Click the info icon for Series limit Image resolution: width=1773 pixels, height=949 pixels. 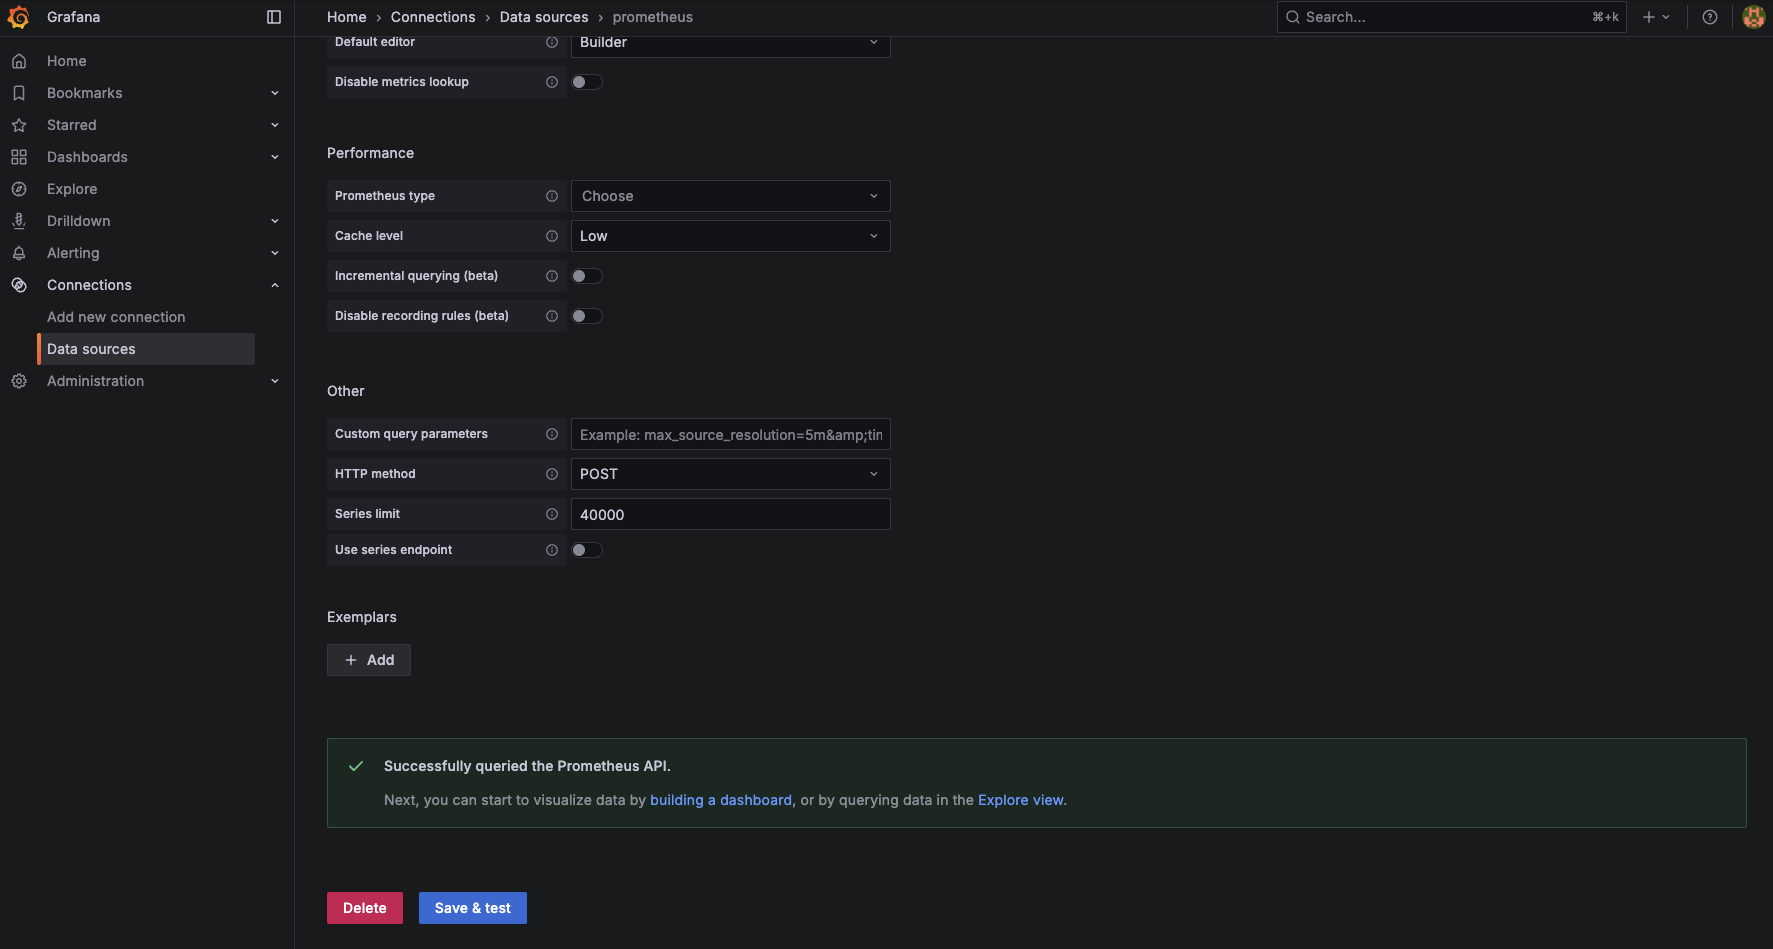[552, 514]
